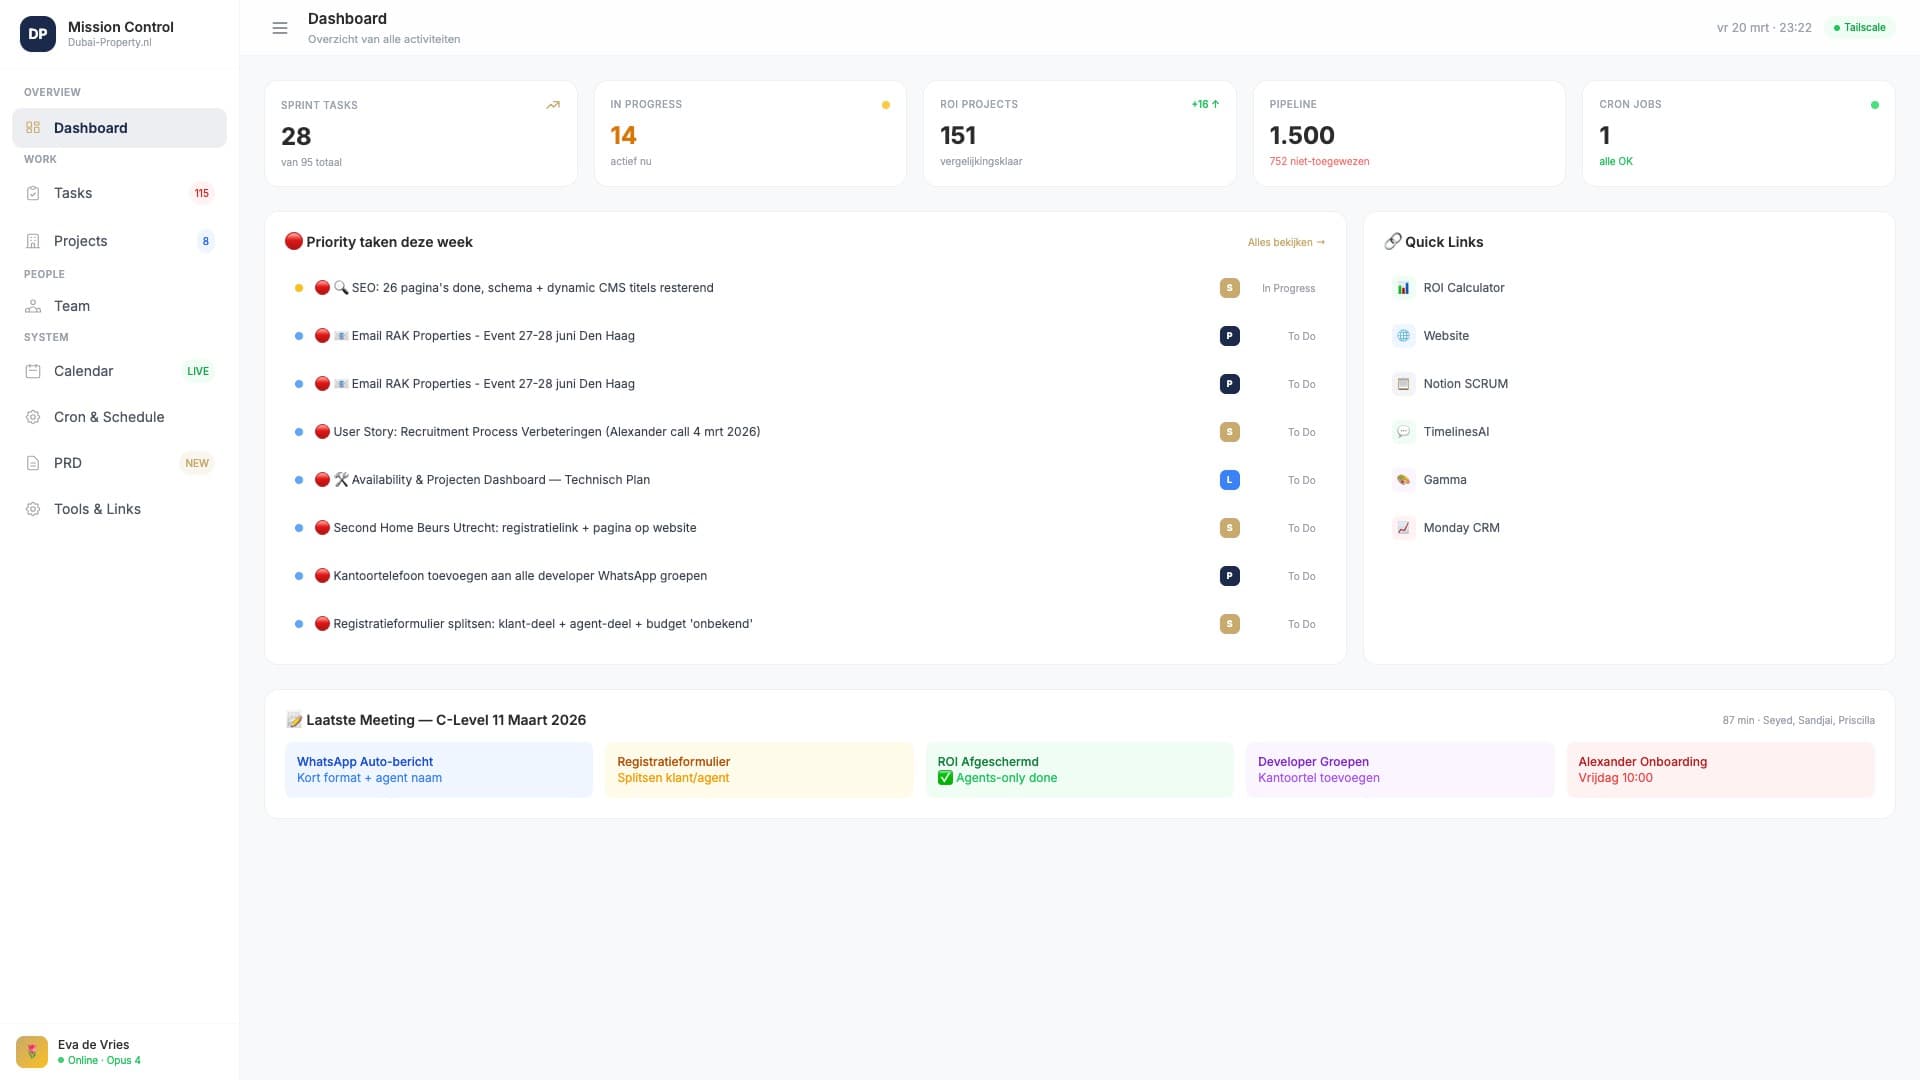Image resolution: width=1920 pixels, height=1080 pixels.
Task: Click the Team icon under People
Action: click(x=32, y=306)
